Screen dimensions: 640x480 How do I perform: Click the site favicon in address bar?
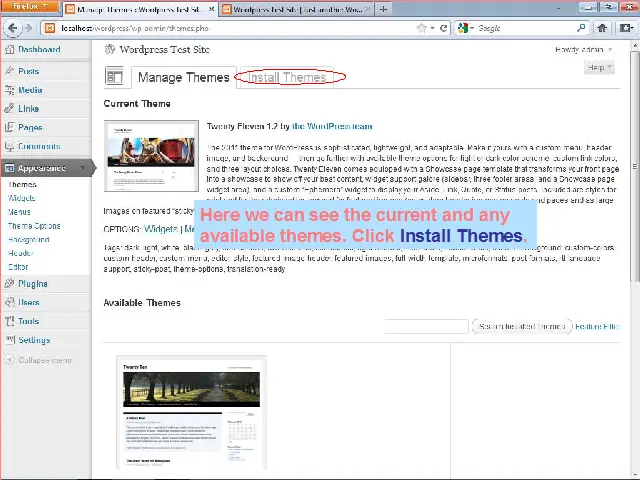pos(50,28)
